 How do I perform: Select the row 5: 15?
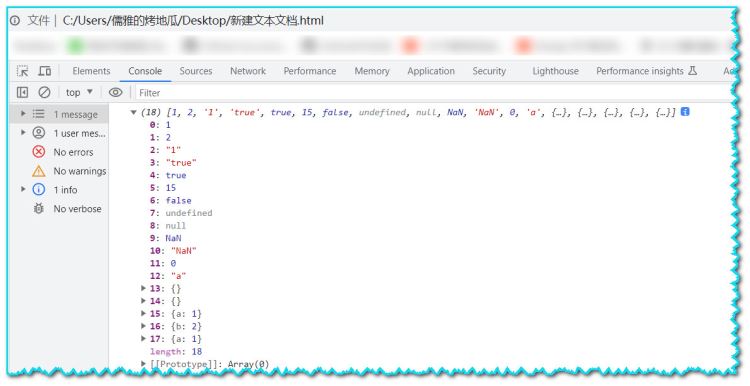(163, 187)
